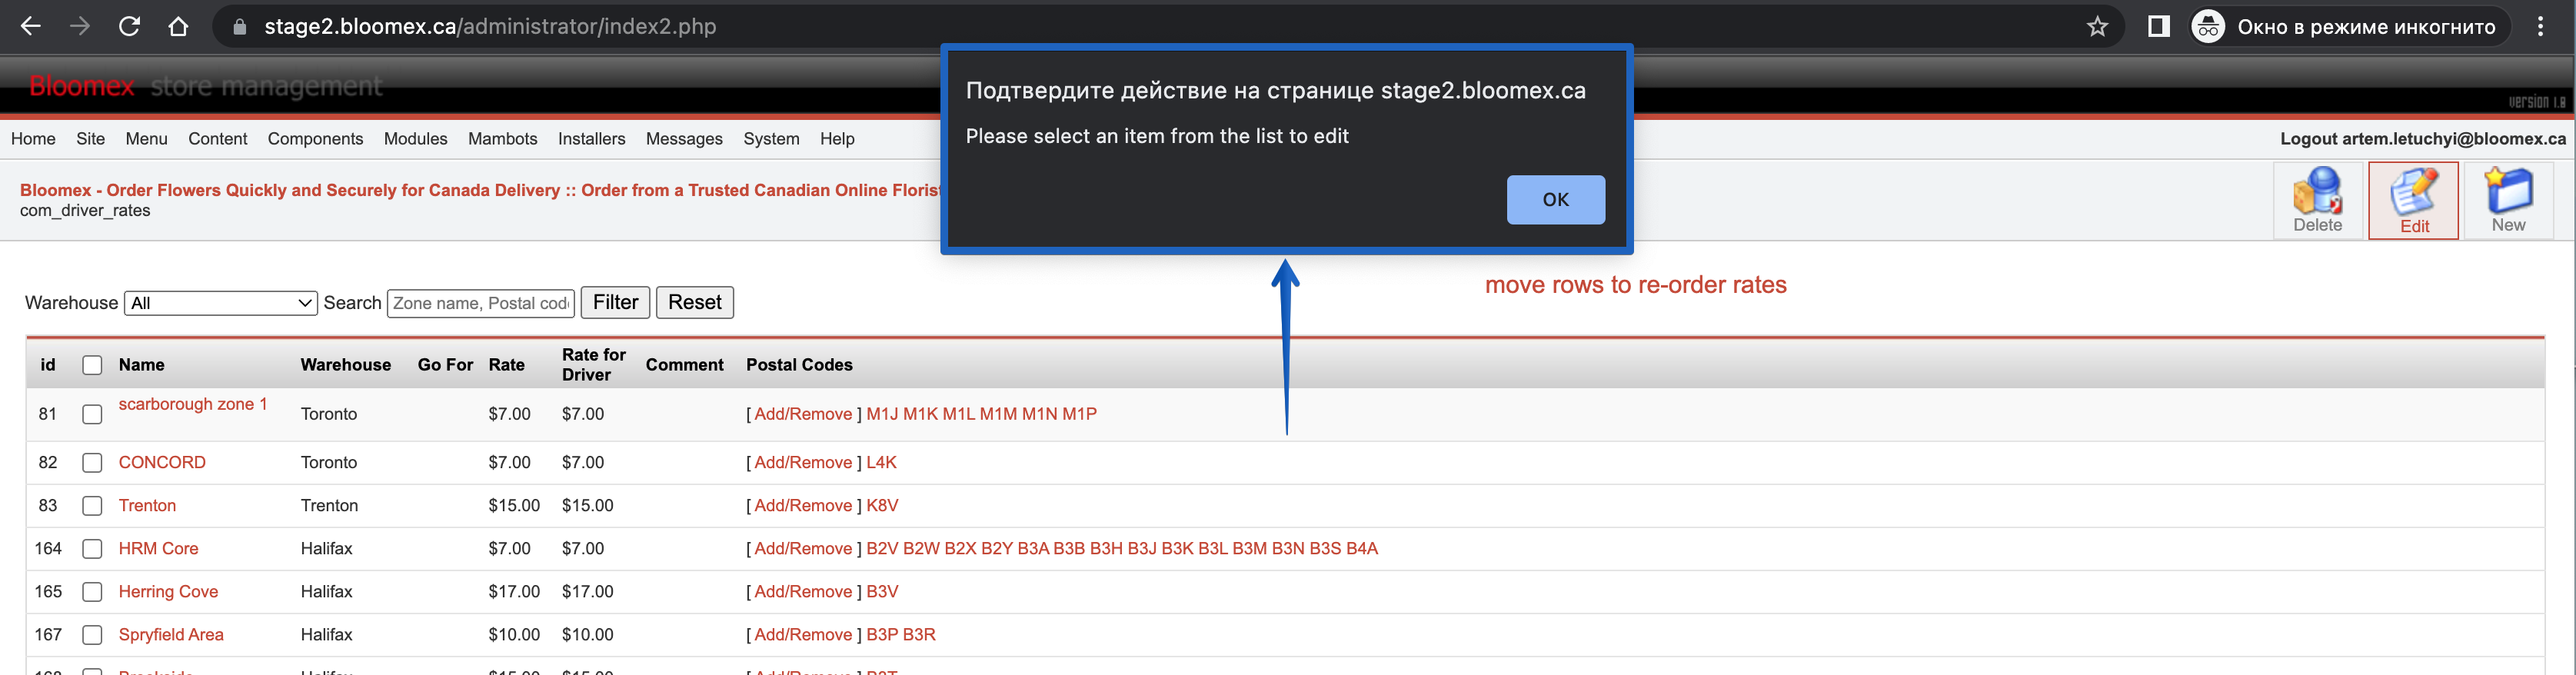Viewport: 2576px width, 675px height.
Task: Click the New item toolbar icon
Action: 2508,201
